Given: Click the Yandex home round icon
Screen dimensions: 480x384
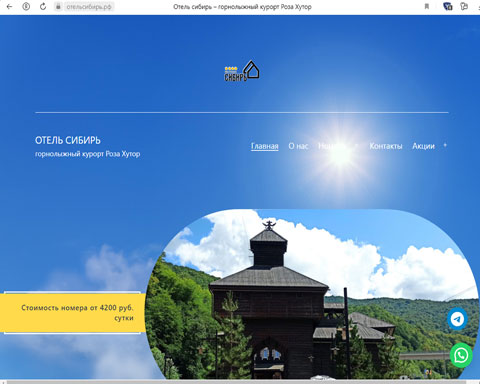Looking at the screenshot, I should click(x=26, y=7).
